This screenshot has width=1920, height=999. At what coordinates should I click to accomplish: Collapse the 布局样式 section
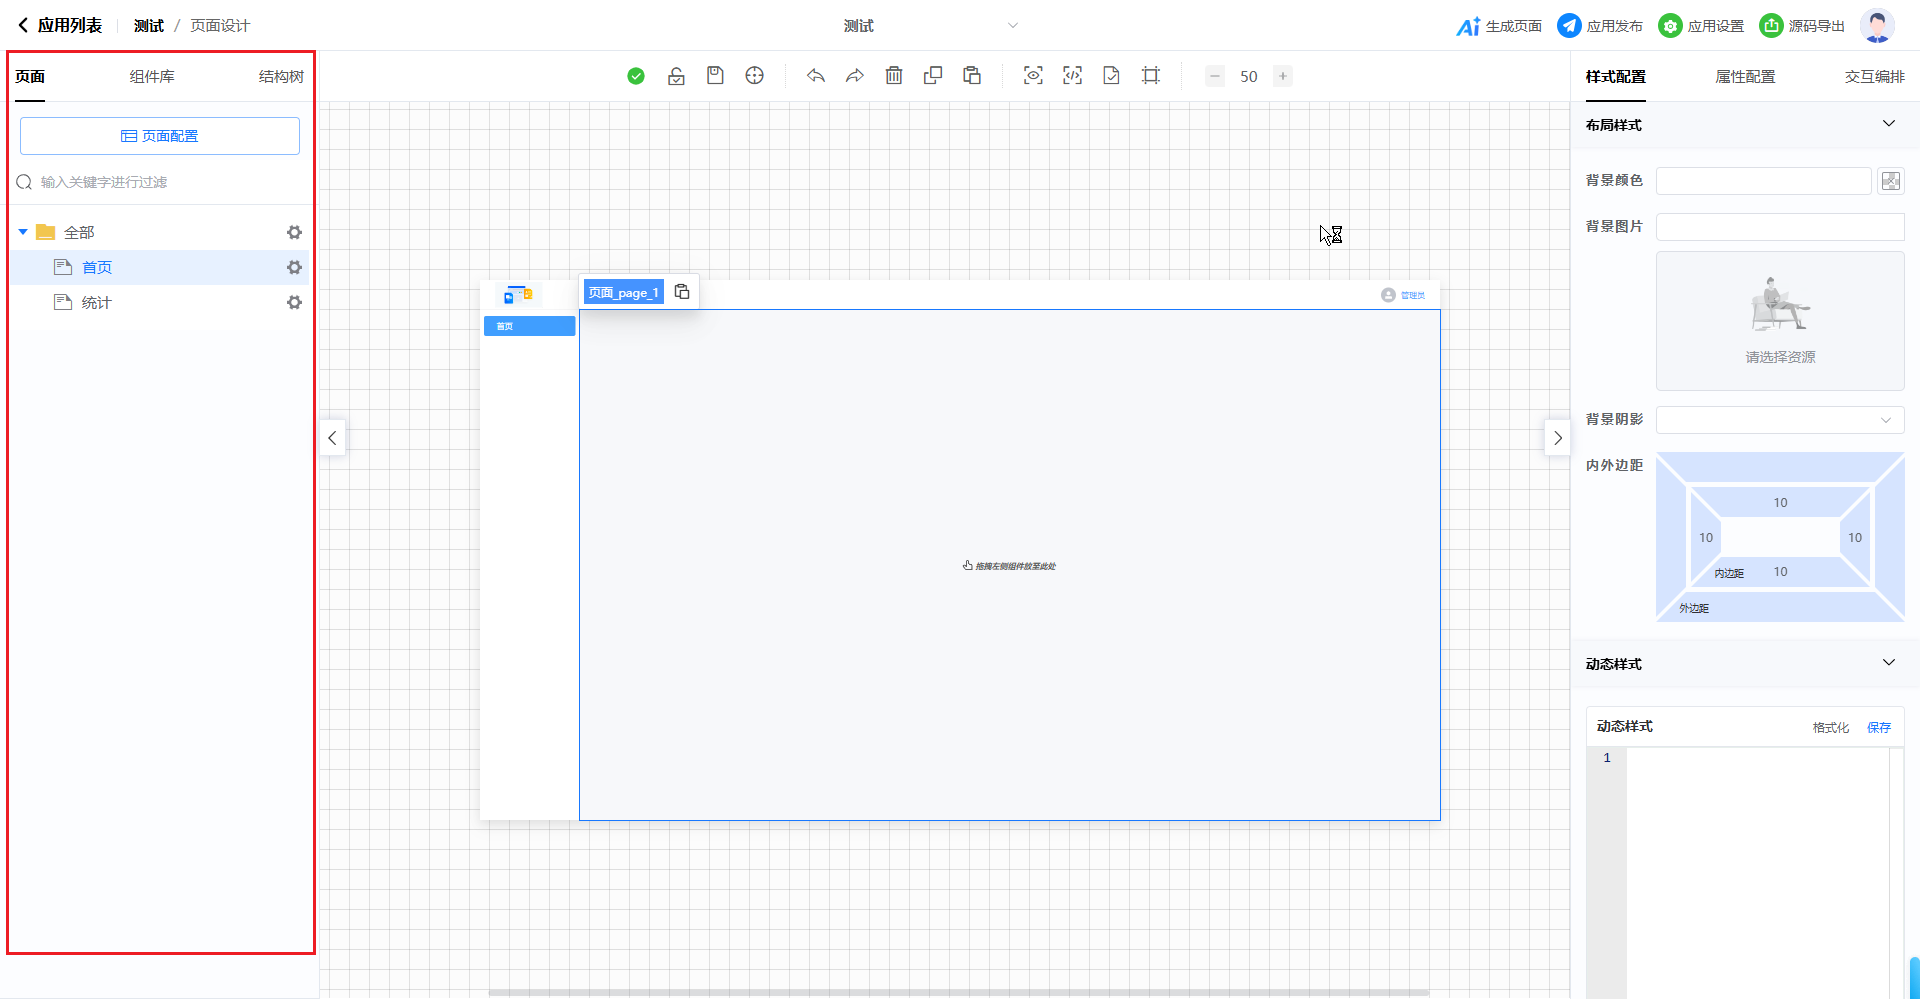click(1888, 124)
